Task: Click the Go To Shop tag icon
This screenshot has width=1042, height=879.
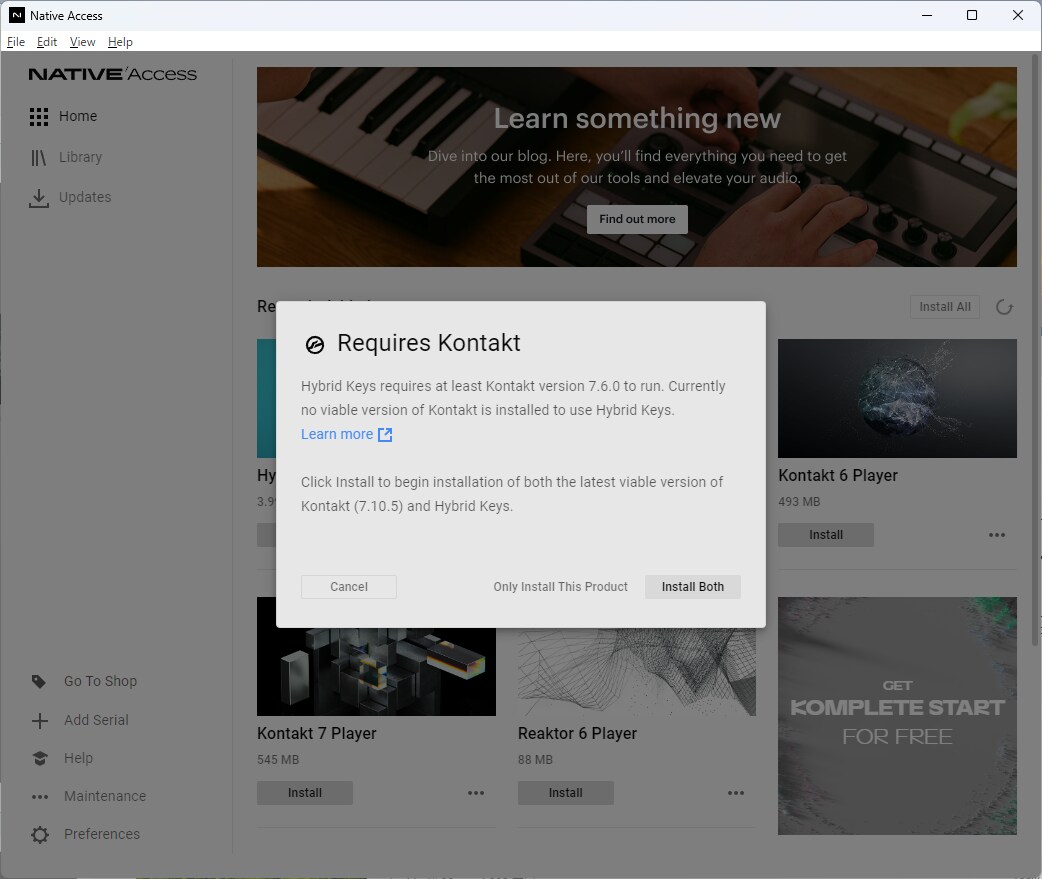Action: 39,682
